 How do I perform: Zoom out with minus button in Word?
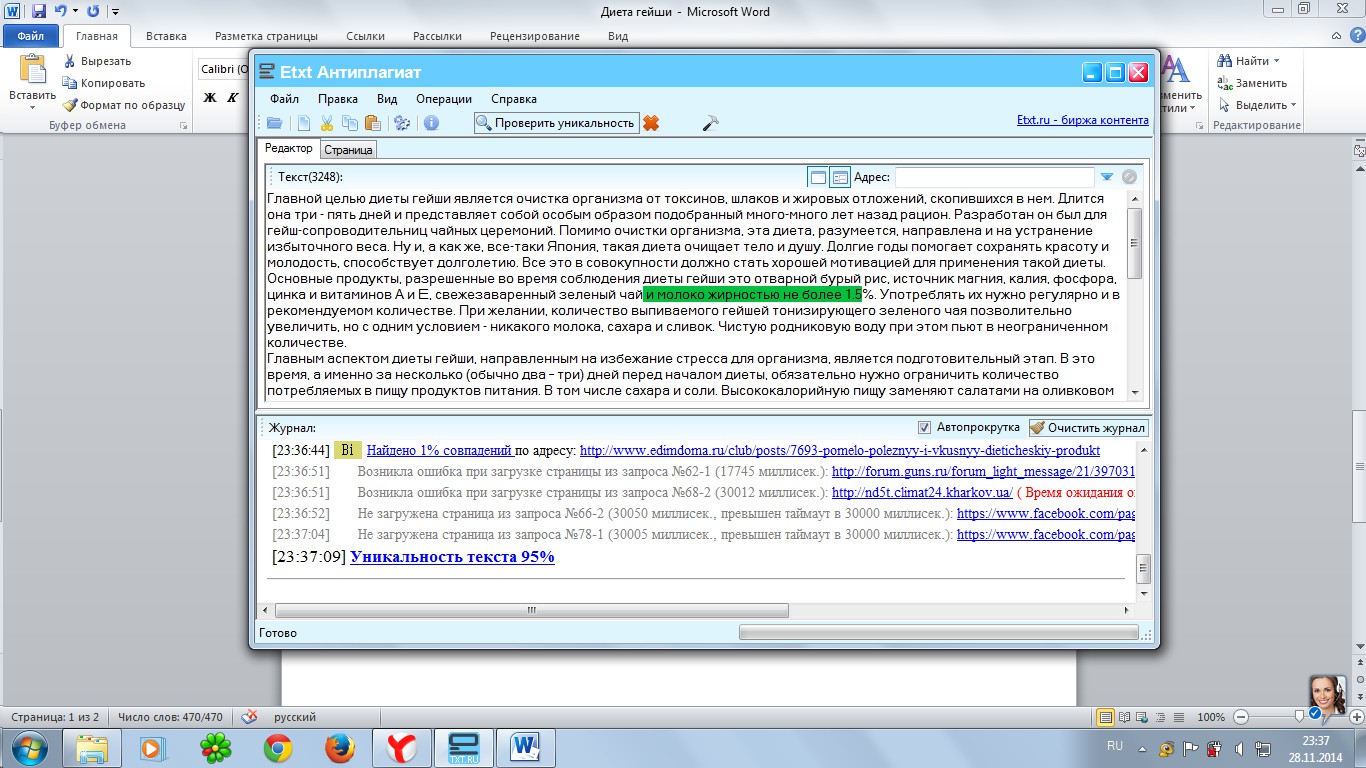pos(1240,717)
